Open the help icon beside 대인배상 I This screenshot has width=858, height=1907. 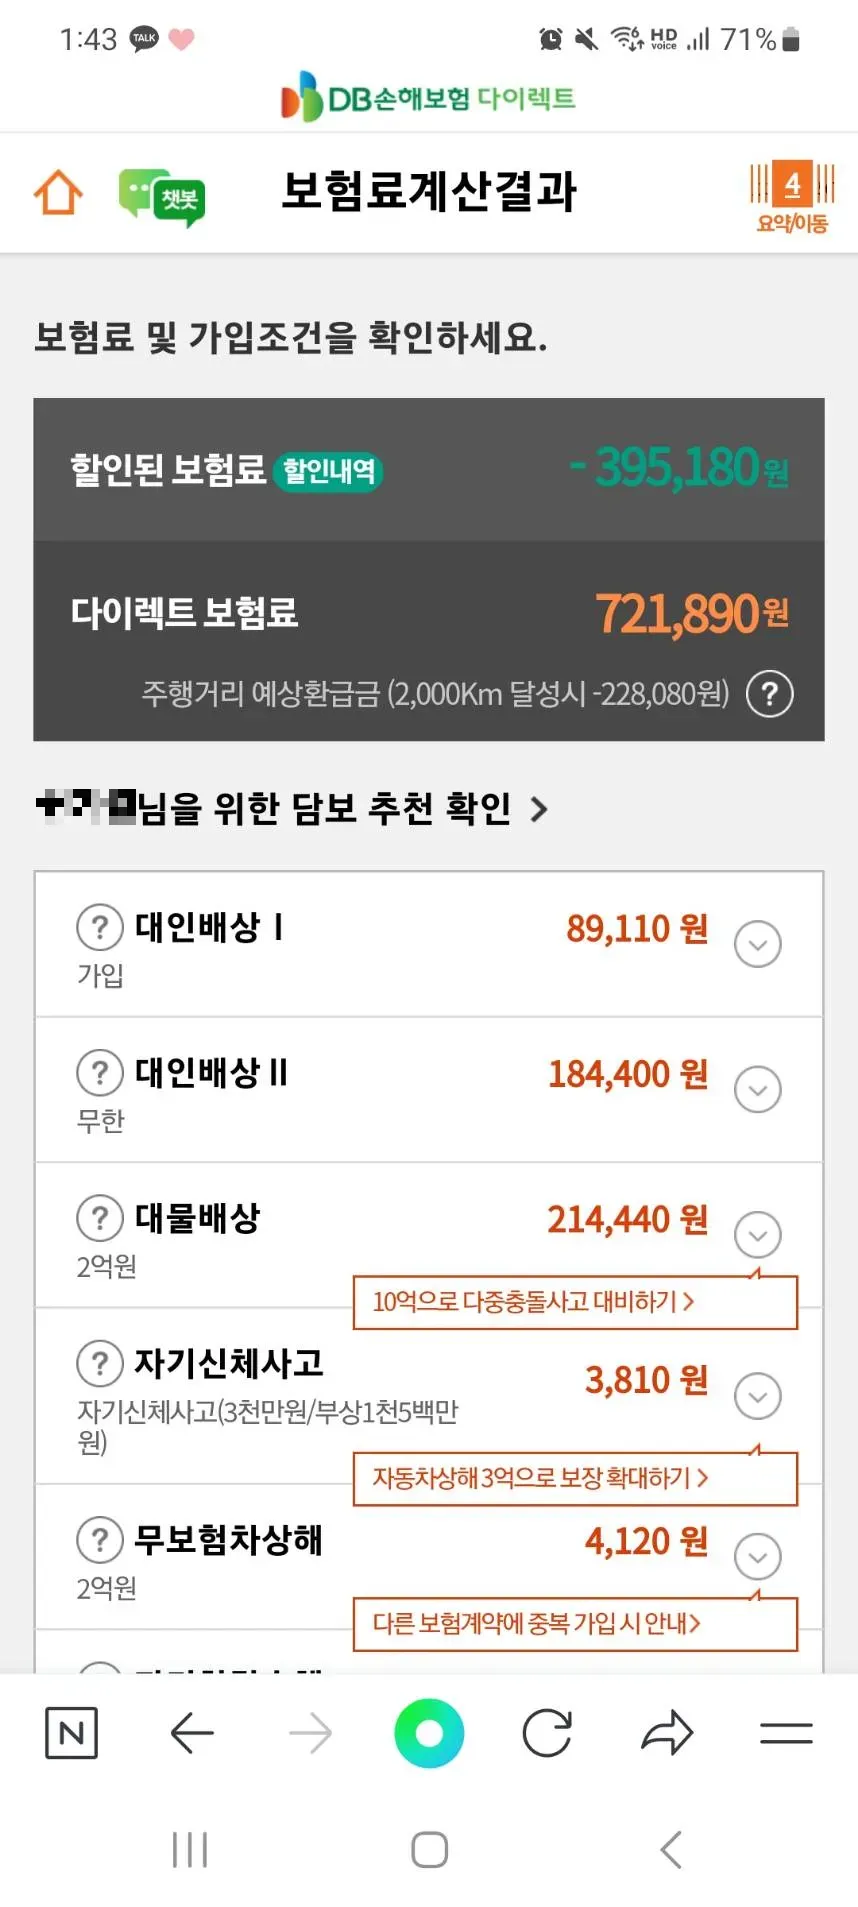pyautogui.click(x=99, y=927)
